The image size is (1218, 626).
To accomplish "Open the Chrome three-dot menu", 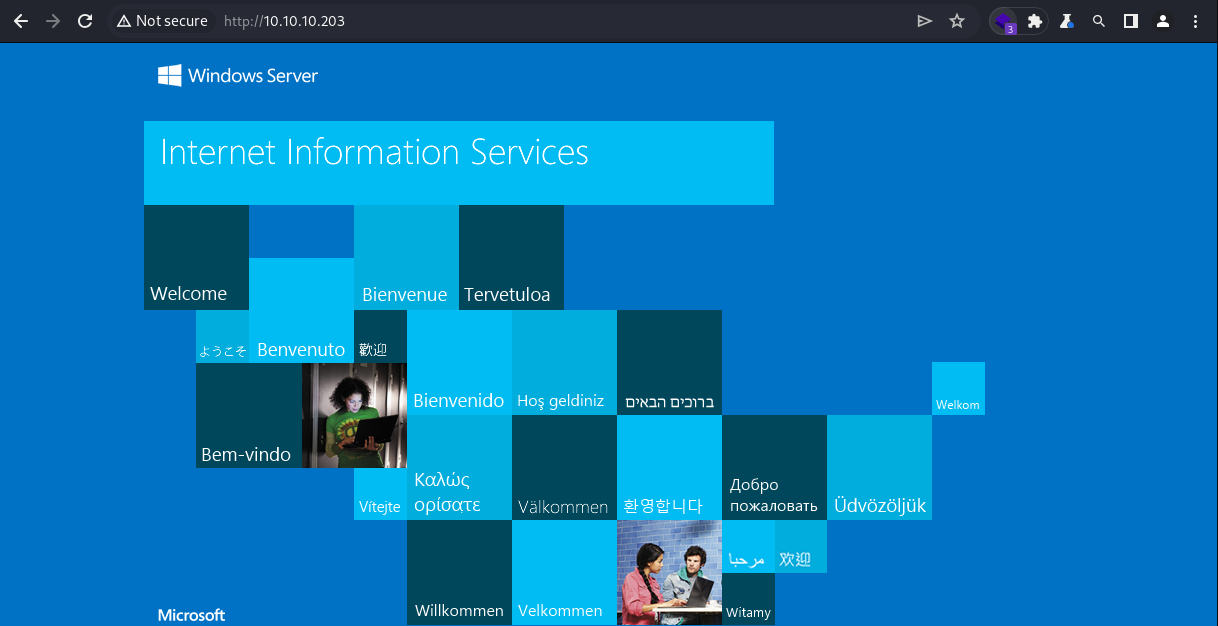I will pos(1195,21).
